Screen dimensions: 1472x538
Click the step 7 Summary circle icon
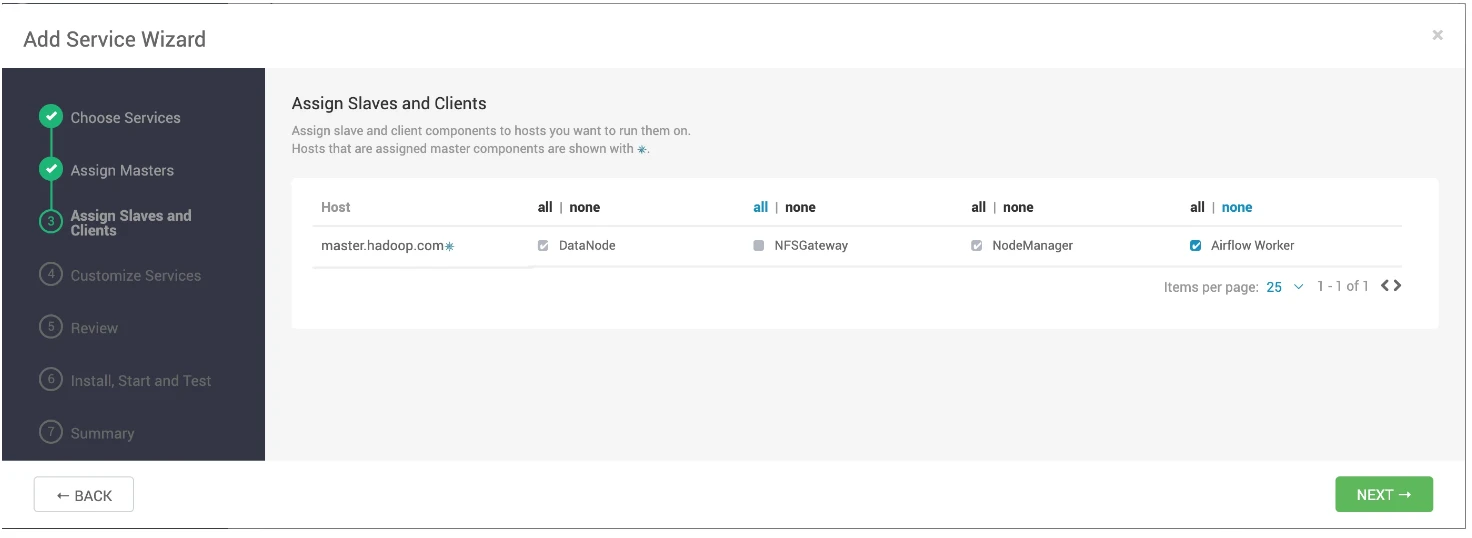(x=51, y=432)
